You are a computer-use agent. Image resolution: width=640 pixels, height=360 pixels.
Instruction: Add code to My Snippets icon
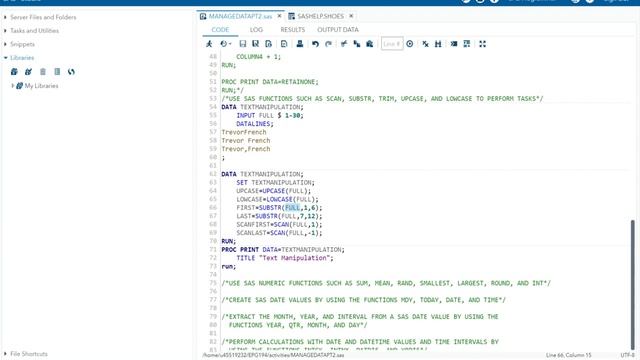(268, 44)
